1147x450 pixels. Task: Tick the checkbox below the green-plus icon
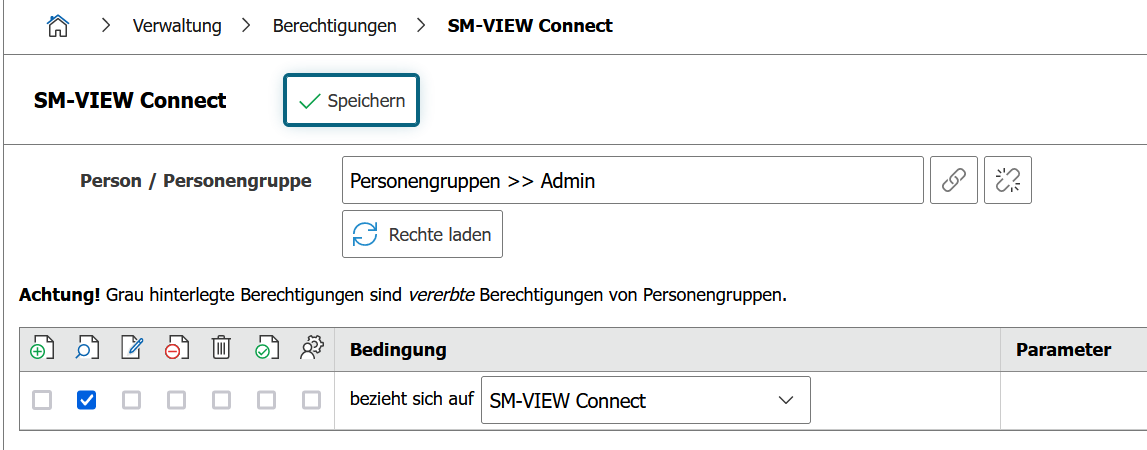42,400
